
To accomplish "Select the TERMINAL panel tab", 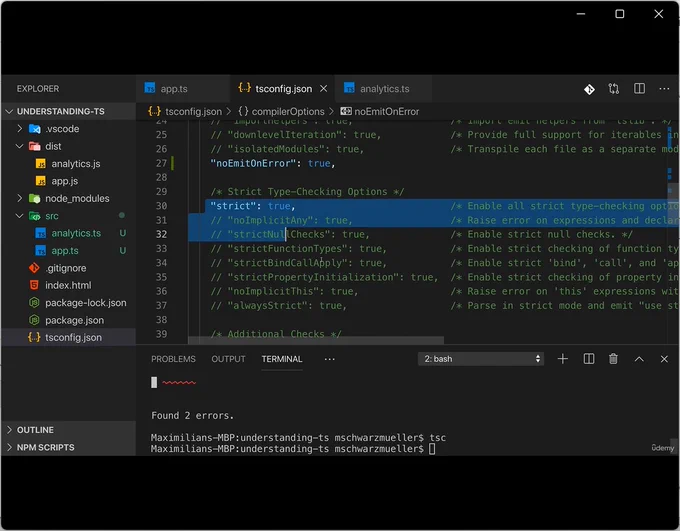I will pos(282,359).
